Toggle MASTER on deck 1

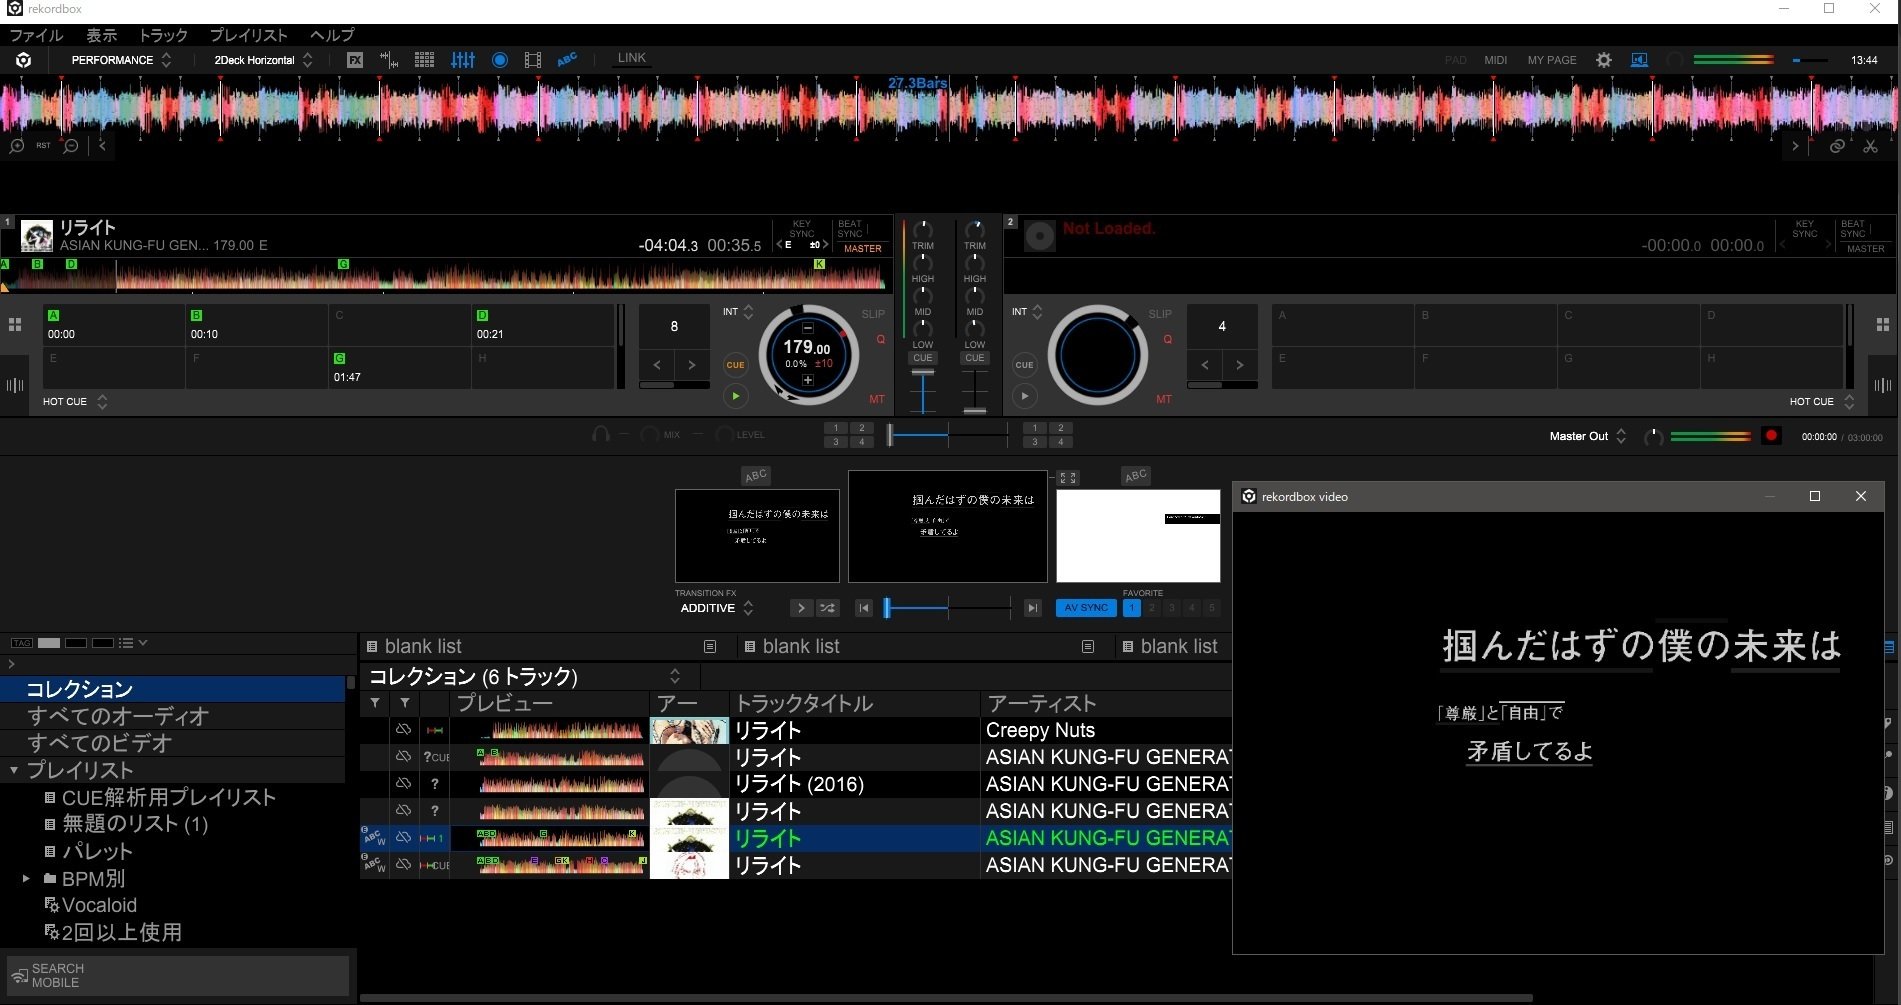click(863, 249)
